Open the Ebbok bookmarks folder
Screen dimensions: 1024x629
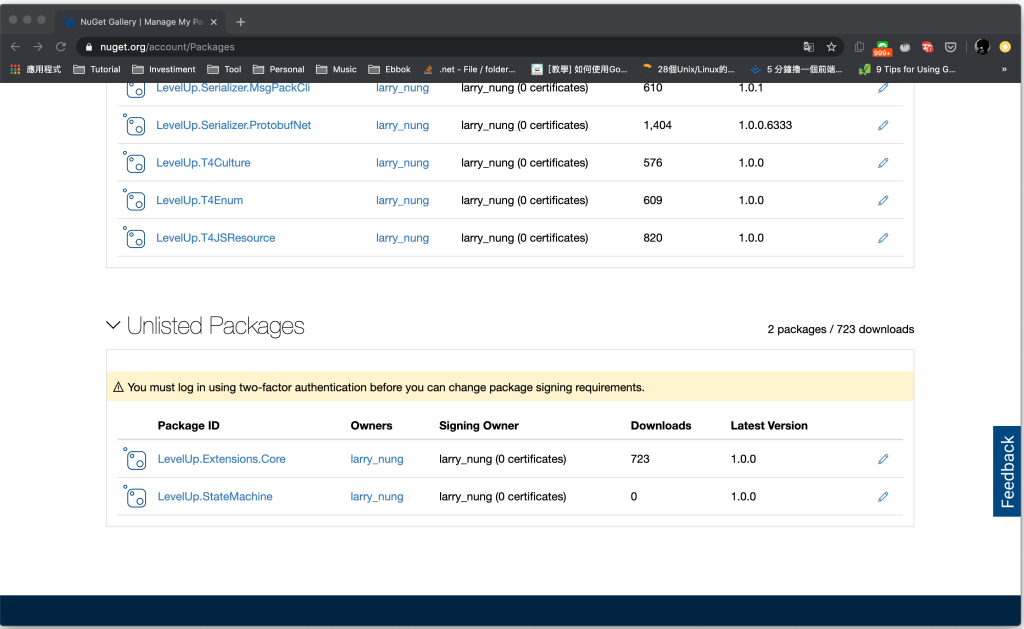(x=389, y=69)
